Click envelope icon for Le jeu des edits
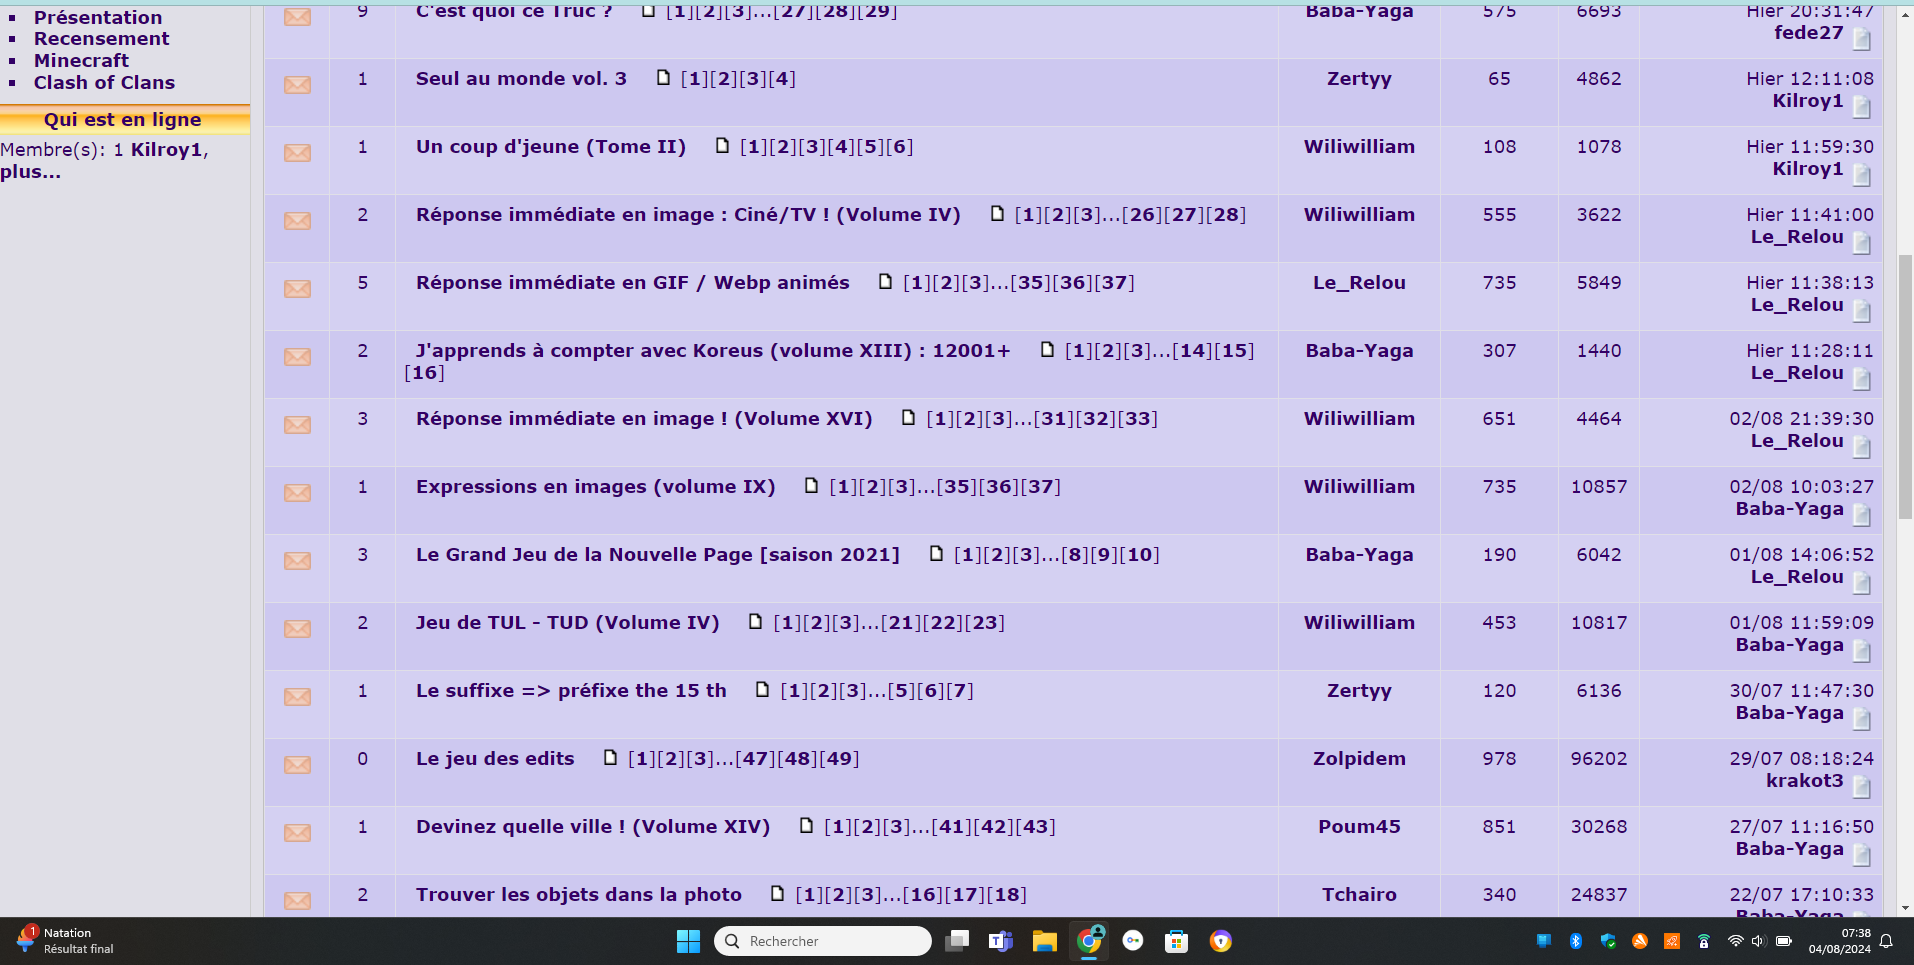Image resolution: width=1914 pixels, height=965 pixels. (x=297, y=765)
